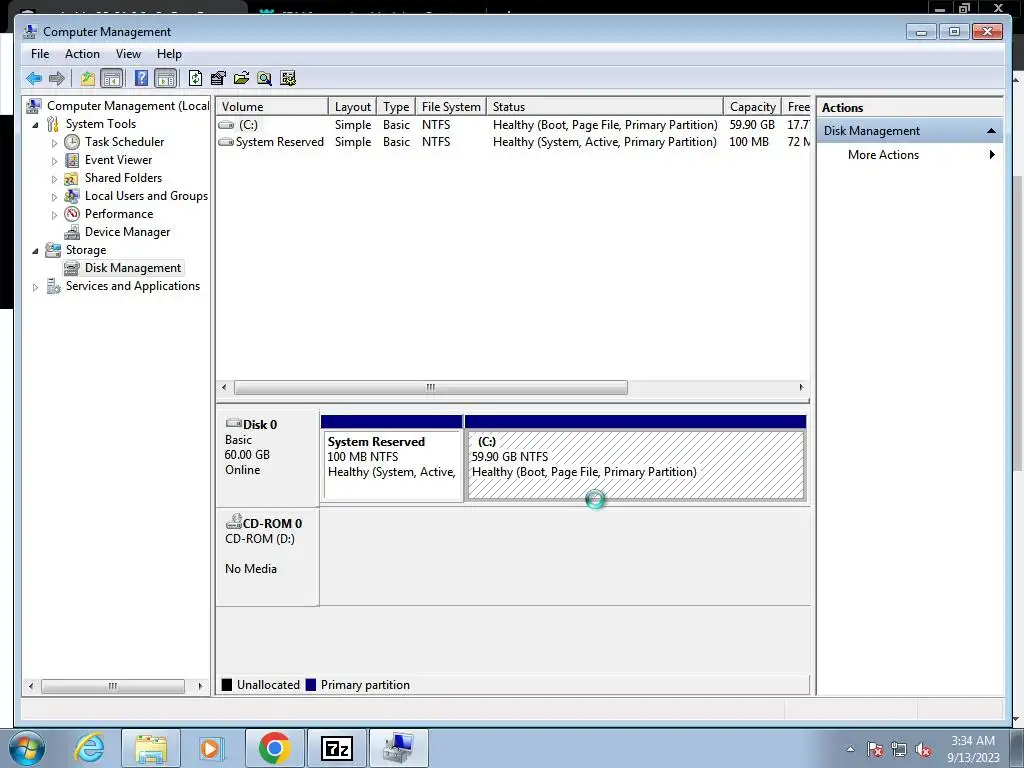Expand the Event Viewer node
Screen dimensions: 1024x768
(x=54, y=161)
